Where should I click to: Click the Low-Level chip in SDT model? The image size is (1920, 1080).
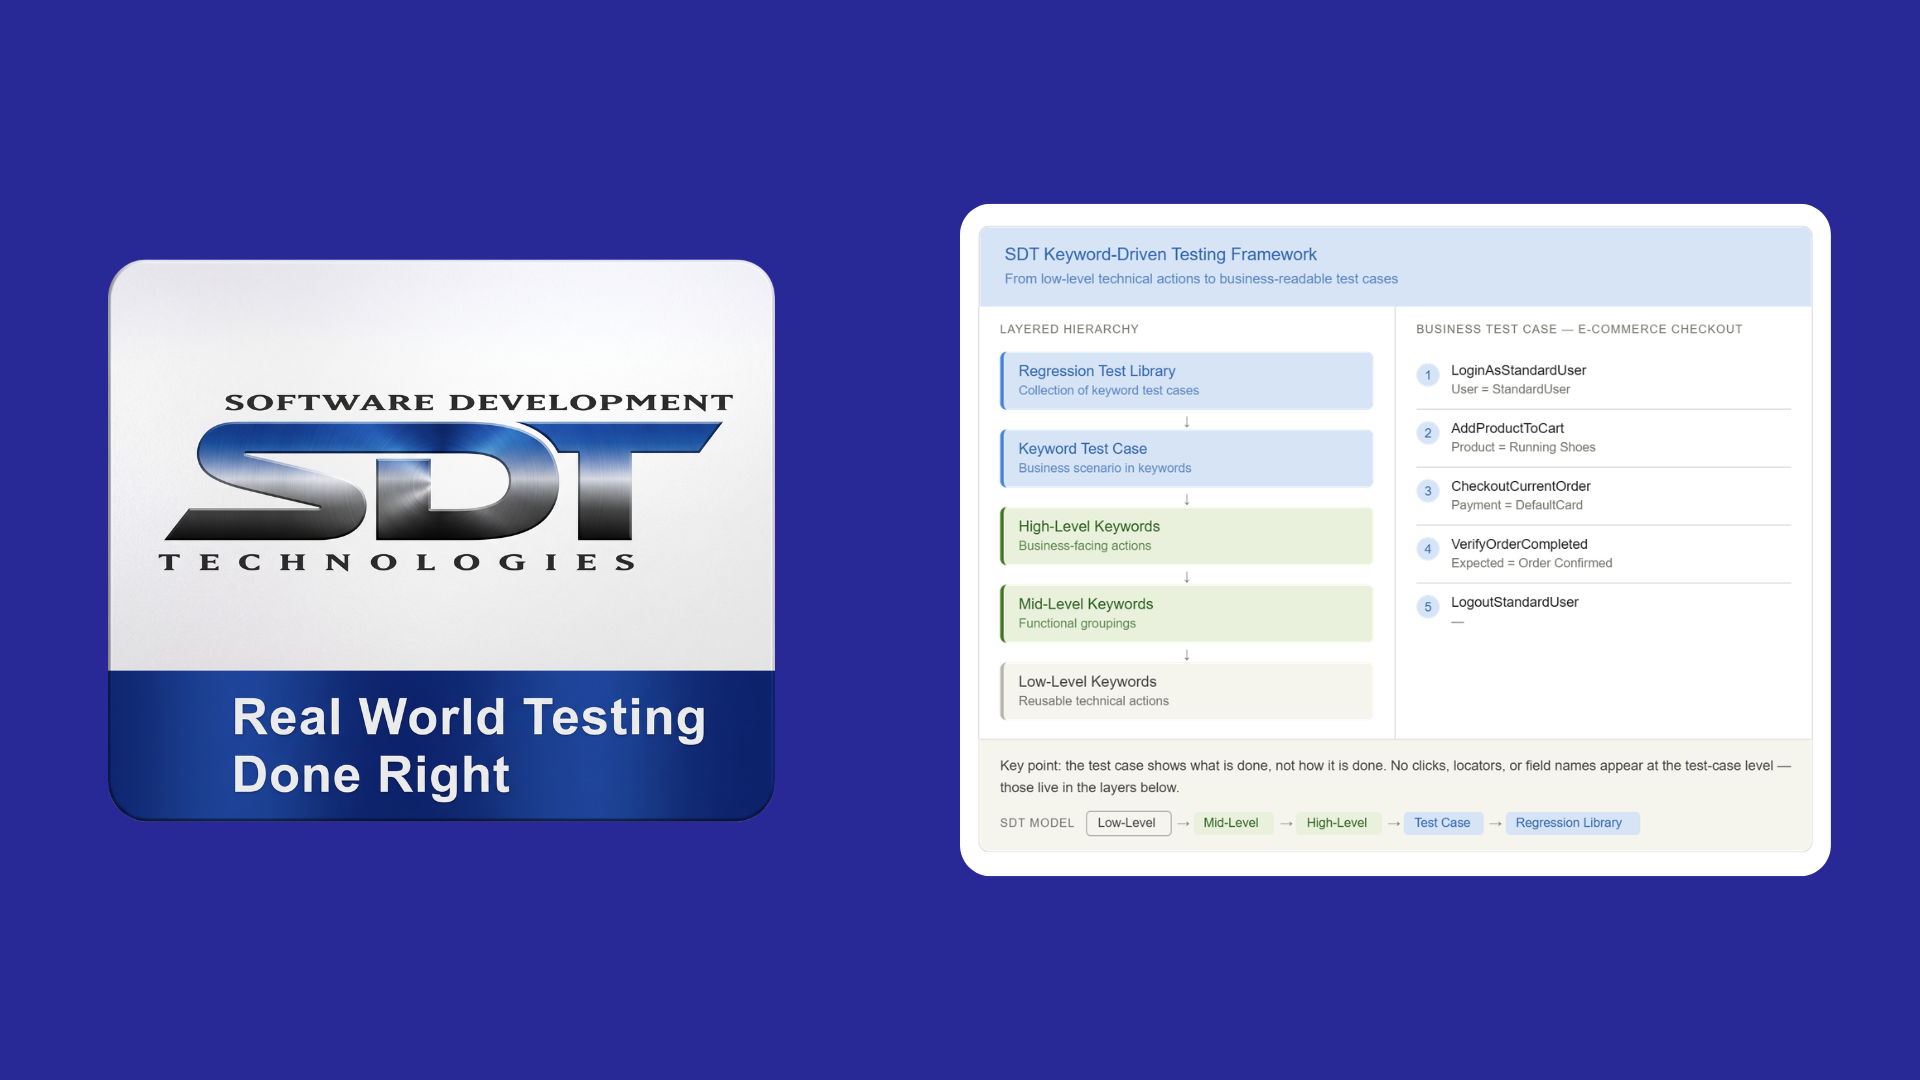(x=1127, y=823)
